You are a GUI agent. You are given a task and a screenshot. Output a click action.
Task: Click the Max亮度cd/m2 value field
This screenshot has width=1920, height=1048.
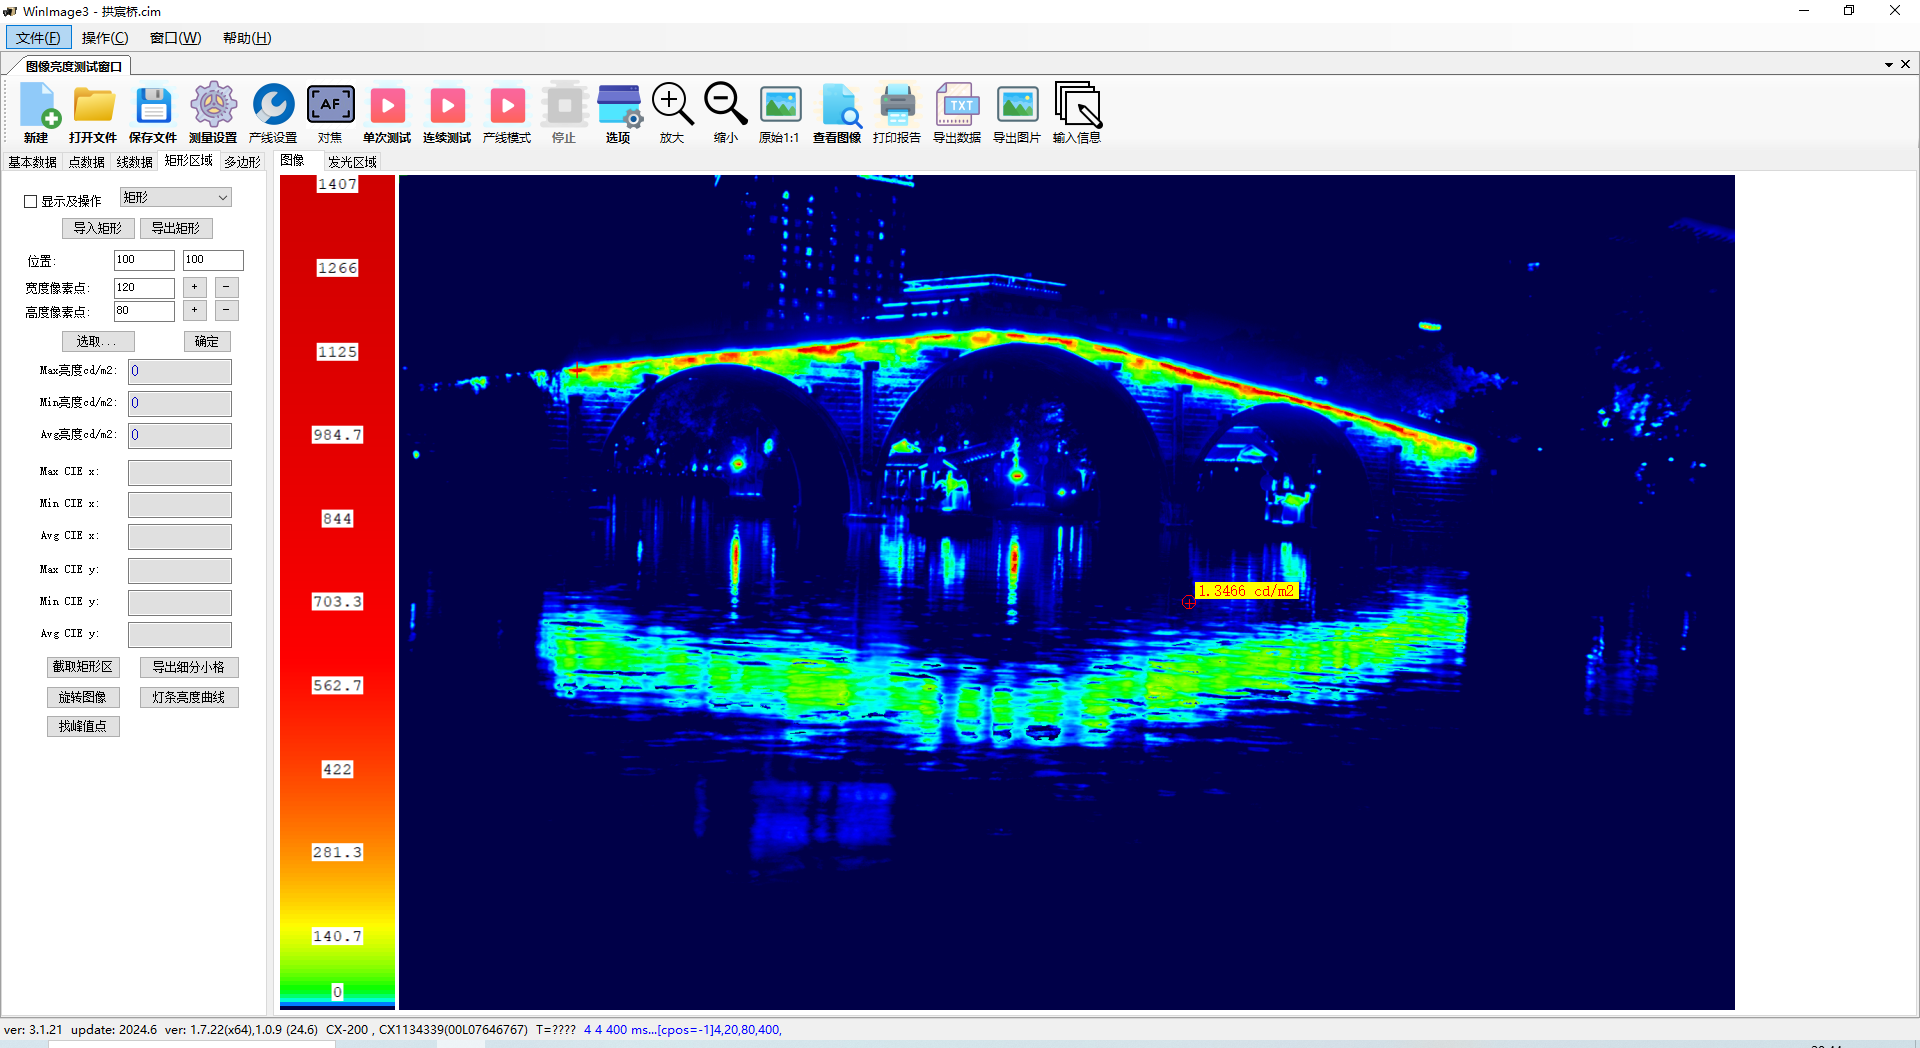click(x=180, y=371)
